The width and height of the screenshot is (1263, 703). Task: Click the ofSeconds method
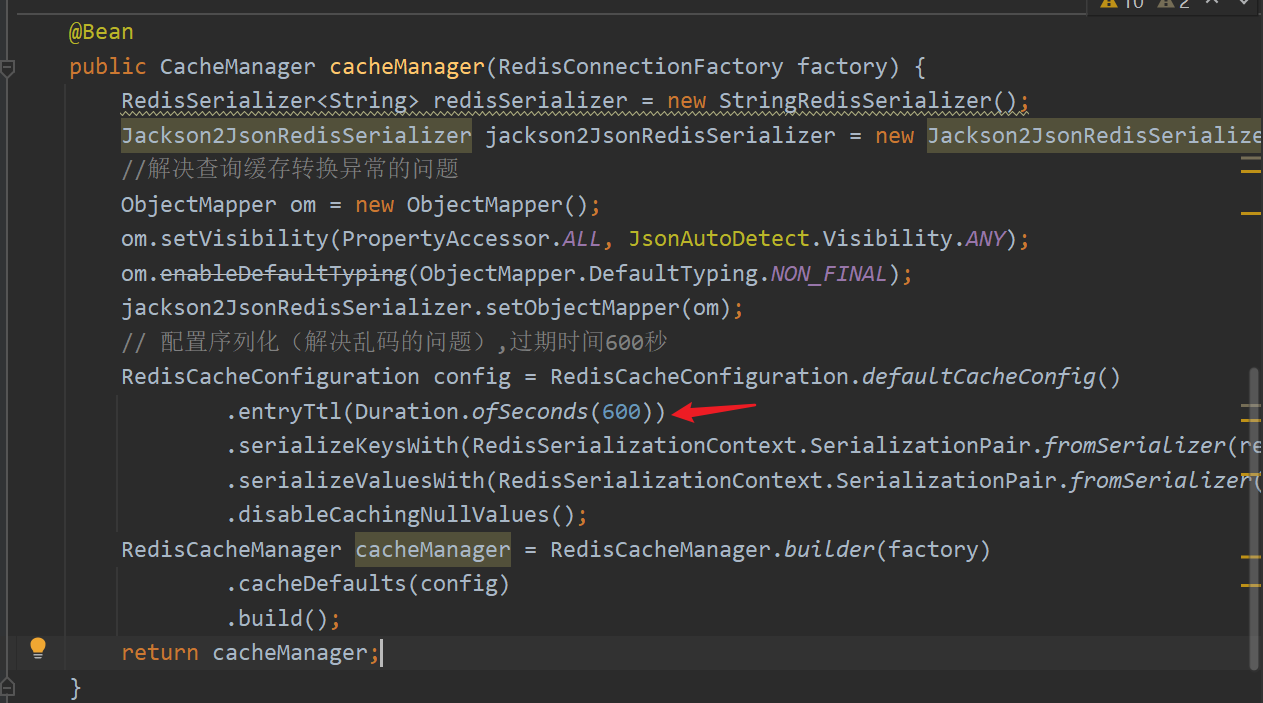[530, 411]
